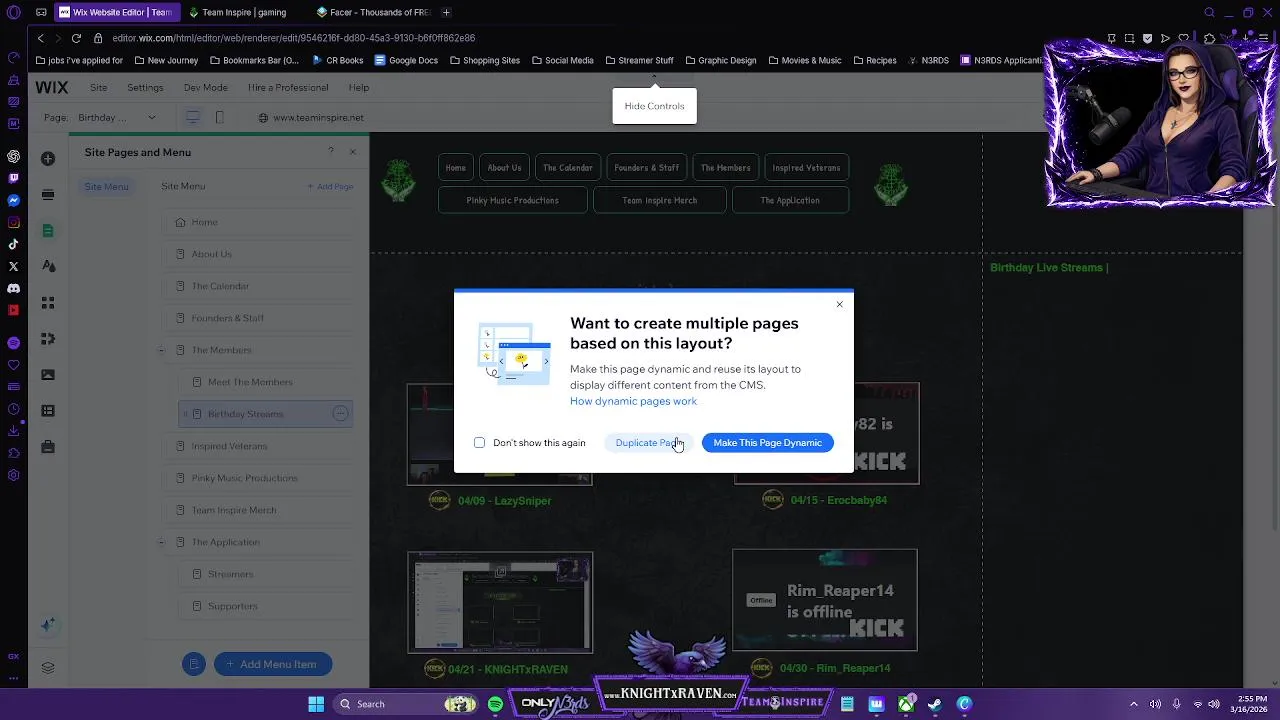The width and height of the screenshot is (1280, 720).
Task: Click the browser address bar URL
Action: [293, 38]
